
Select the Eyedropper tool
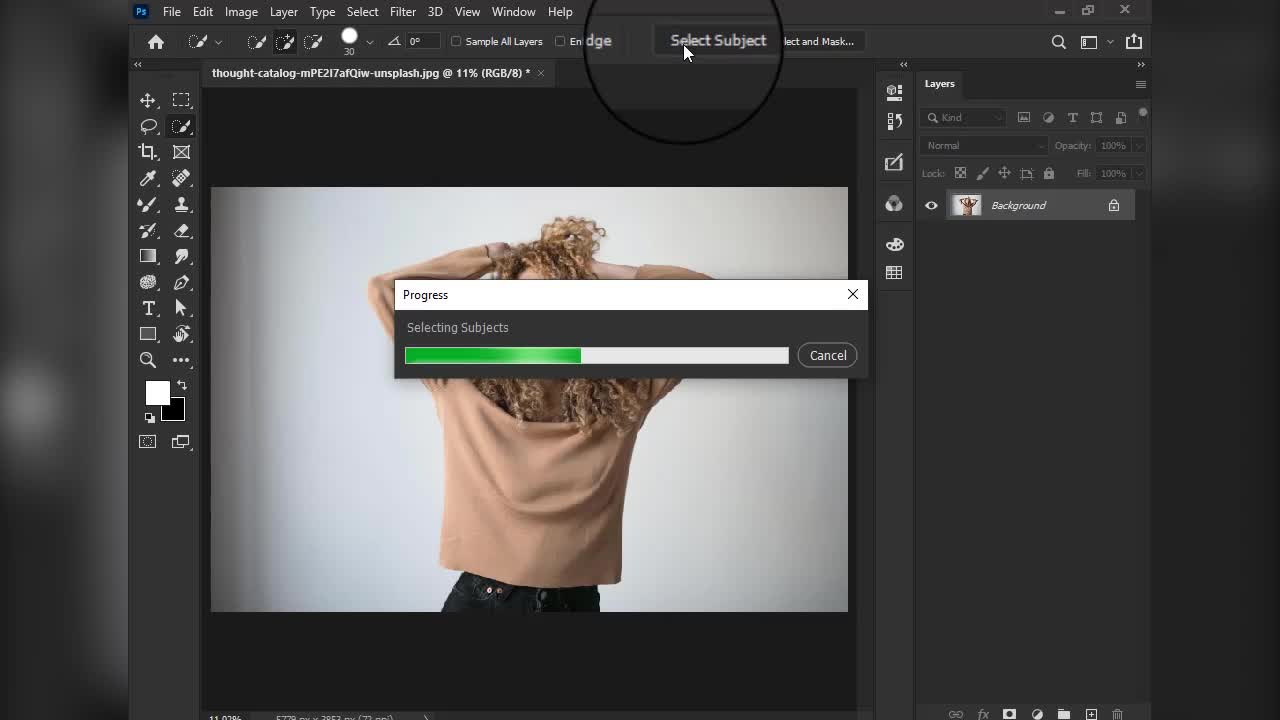(x=148, y=178)
